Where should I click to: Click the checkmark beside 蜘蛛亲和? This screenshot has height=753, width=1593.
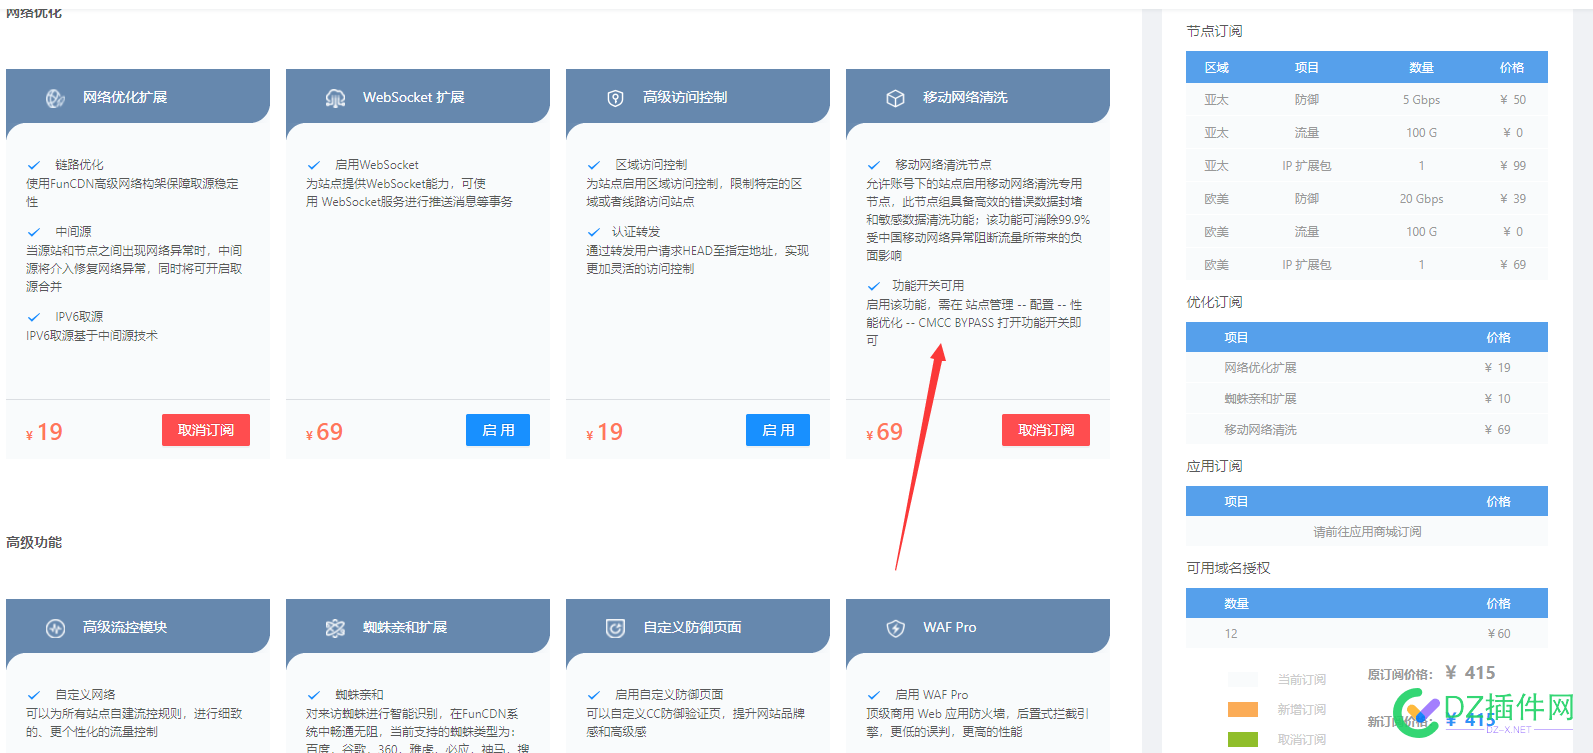click(x=314, y=695)
